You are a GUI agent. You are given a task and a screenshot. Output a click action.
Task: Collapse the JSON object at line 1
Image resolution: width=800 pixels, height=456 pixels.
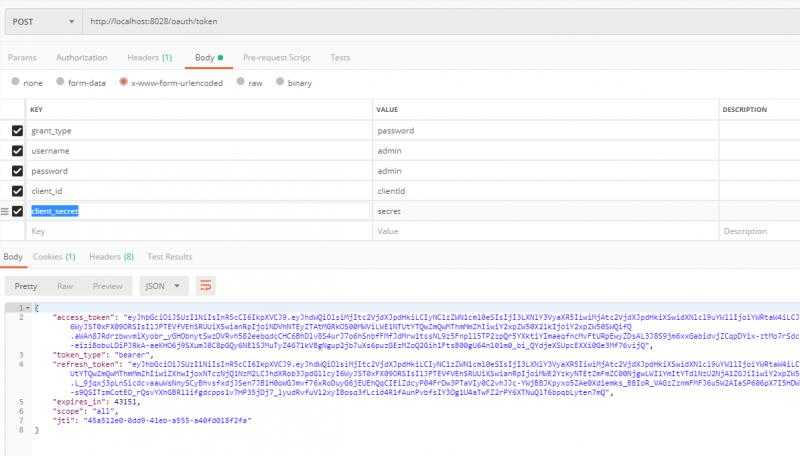28,308
